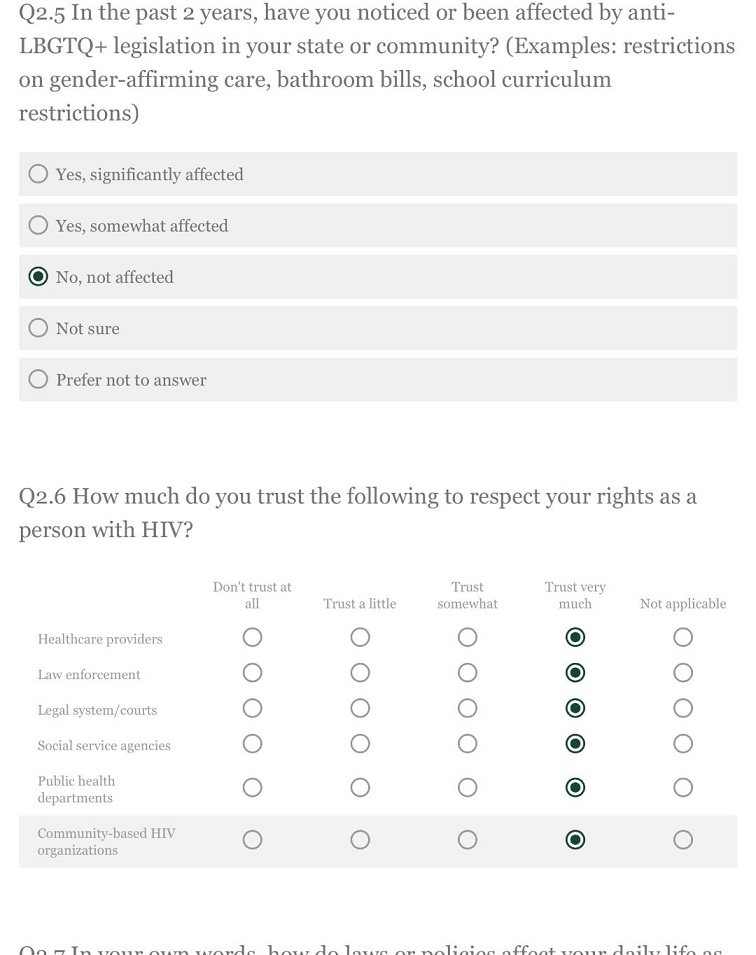This screenshot has height=955, width=756.
Task: Choose "Trust a little" for Legal system/courts
Action: tap(360, 708)
